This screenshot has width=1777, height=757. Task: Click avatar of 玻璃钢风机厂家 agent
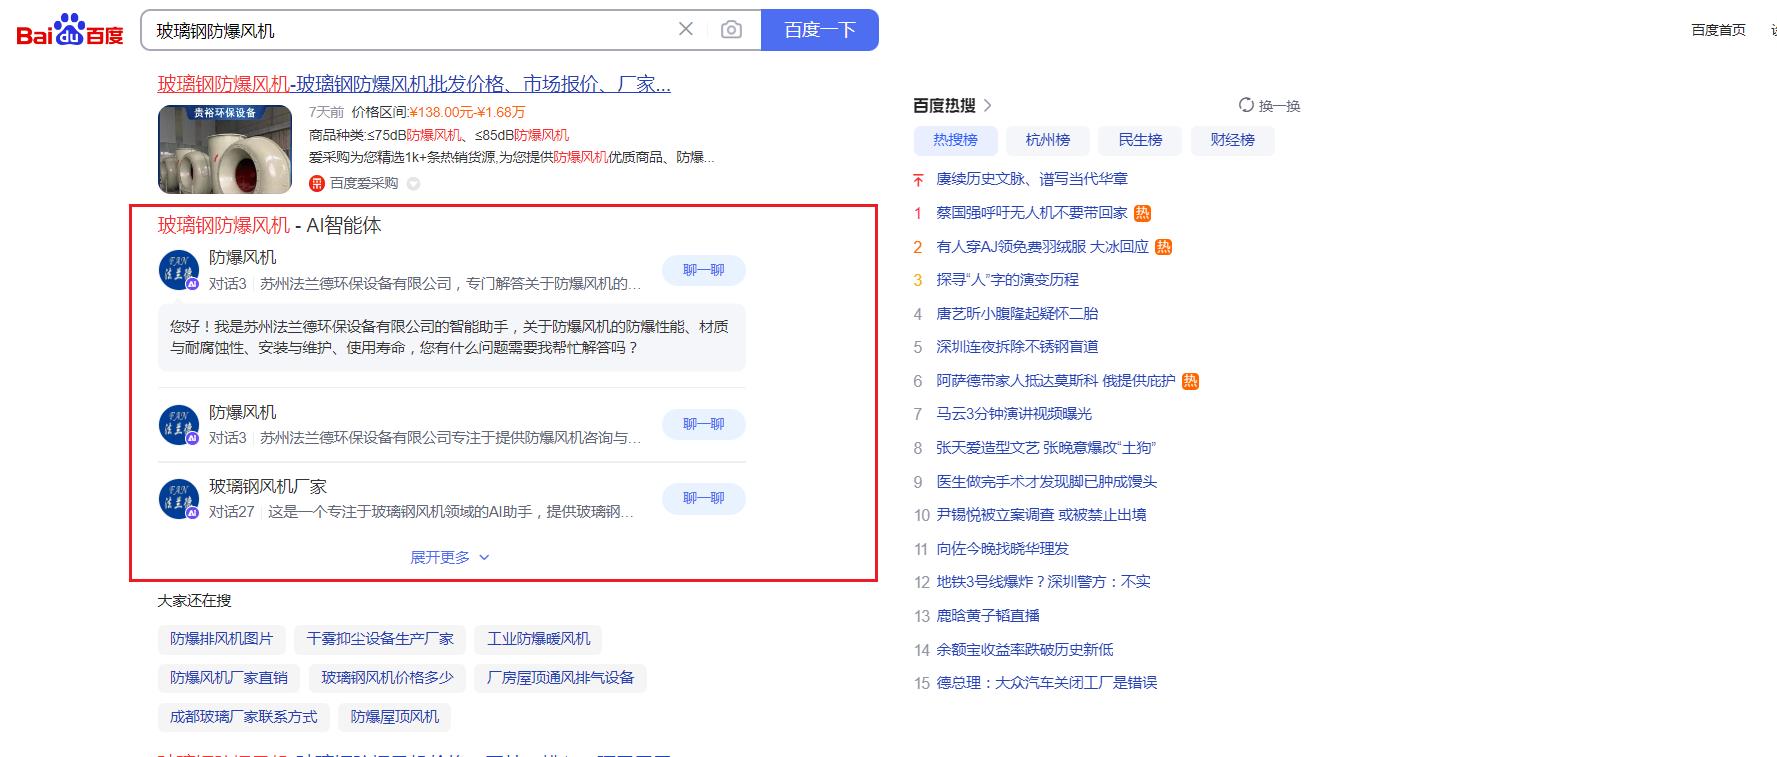pos(179,499)
